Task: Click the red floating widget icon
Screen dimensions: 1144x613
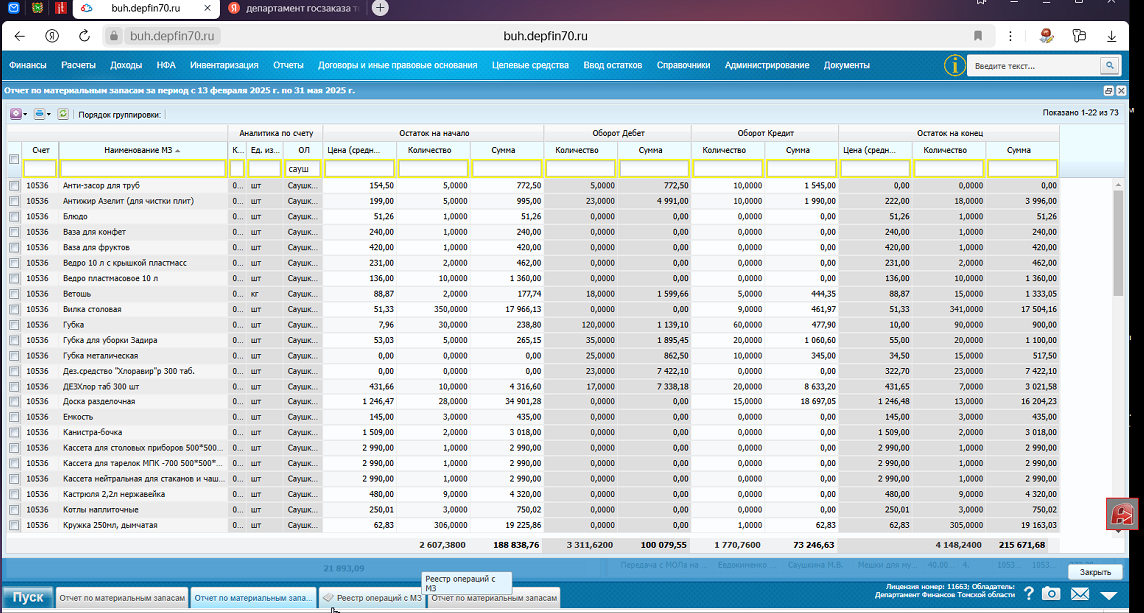Action: (x=1123, y=515)
